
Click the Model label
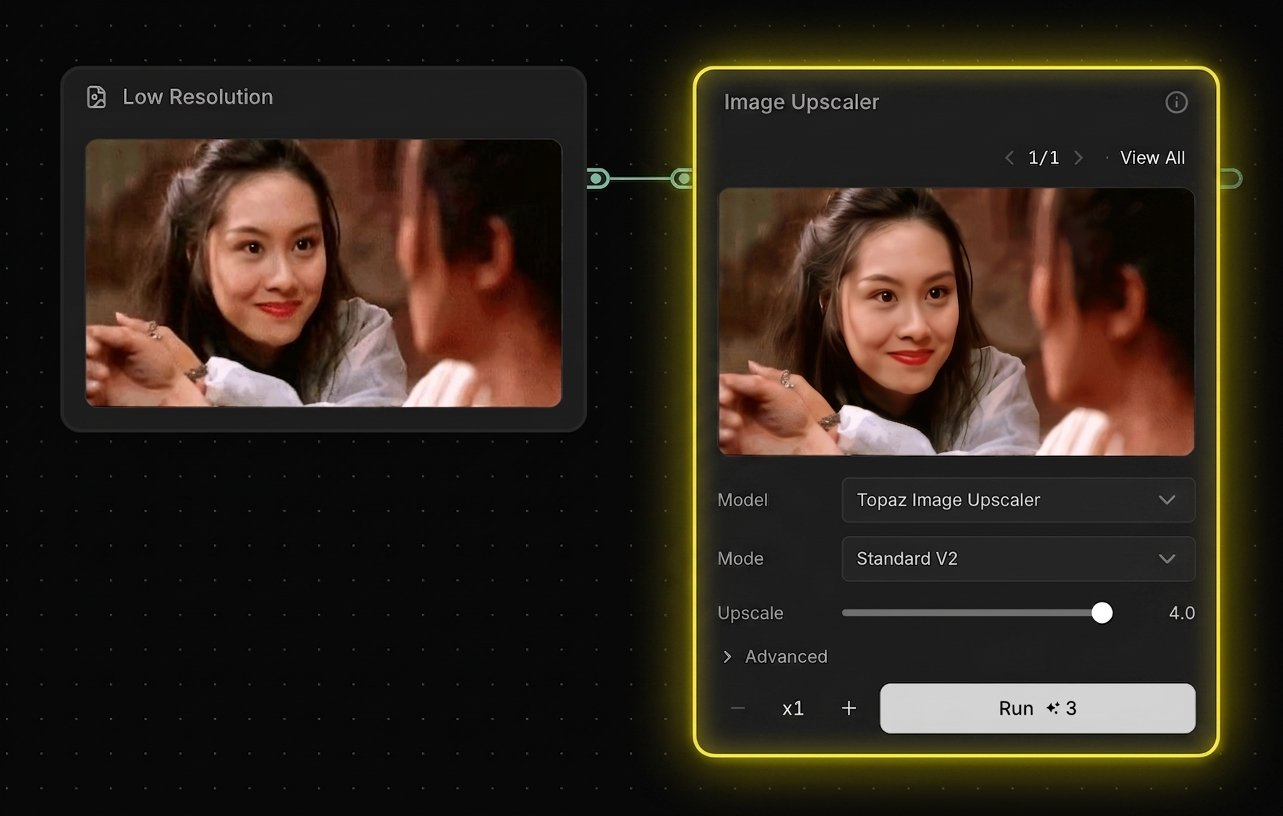point(743,500)
